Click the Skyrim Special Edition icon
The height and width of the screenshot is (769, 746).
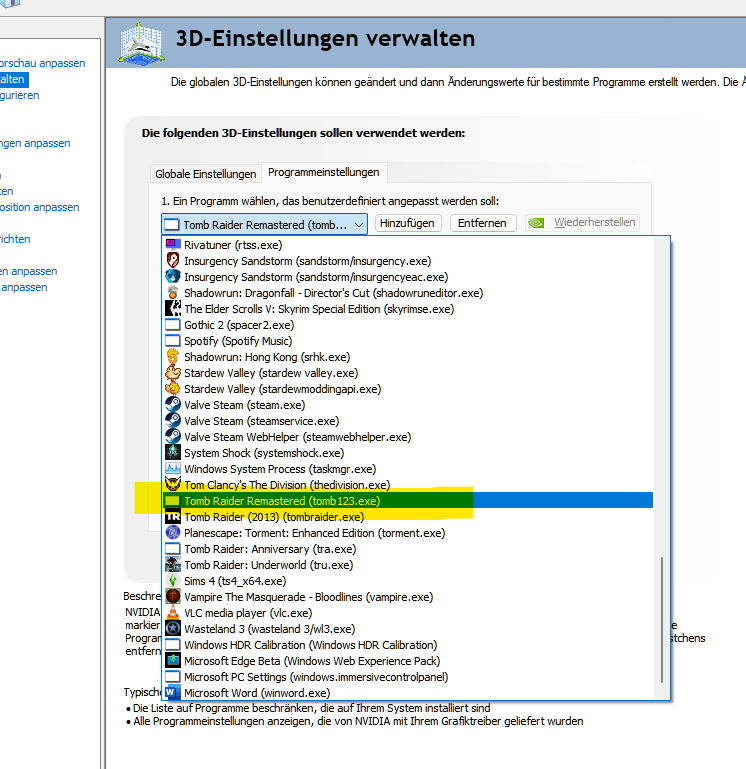[173, 308]
